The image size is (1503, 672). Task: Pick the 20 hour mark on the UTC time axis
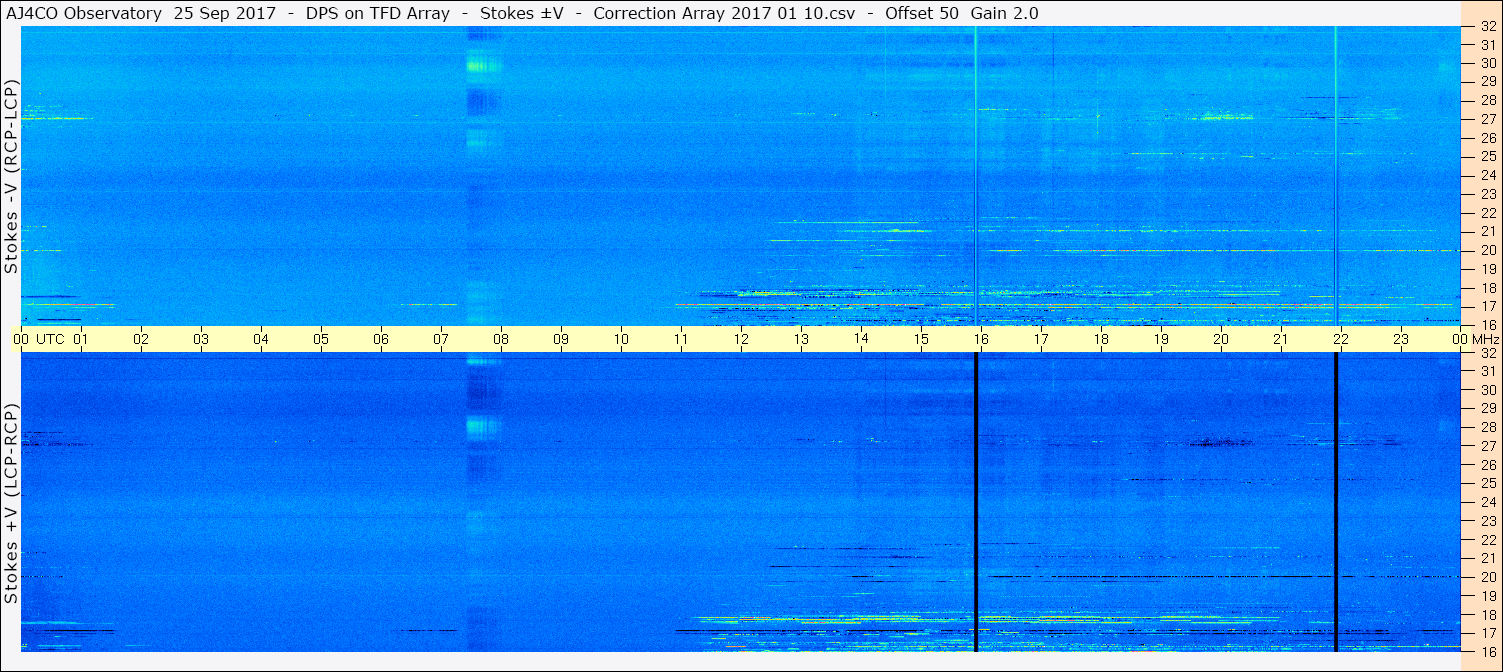point(1221,339)
